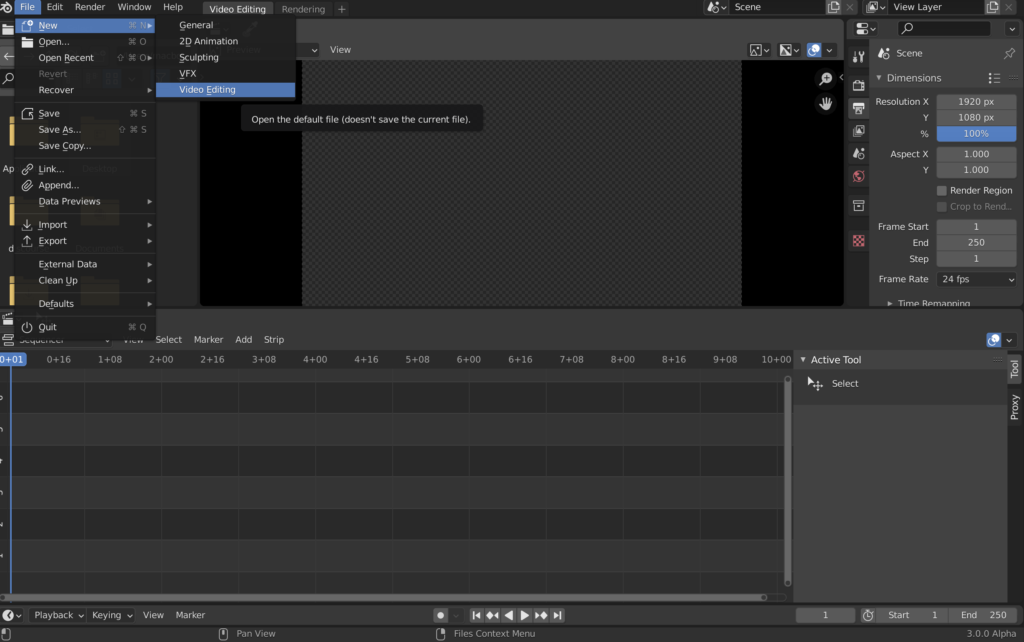Jump to next keyframe
Viewport: 1024px width, 642px height.
541,615
